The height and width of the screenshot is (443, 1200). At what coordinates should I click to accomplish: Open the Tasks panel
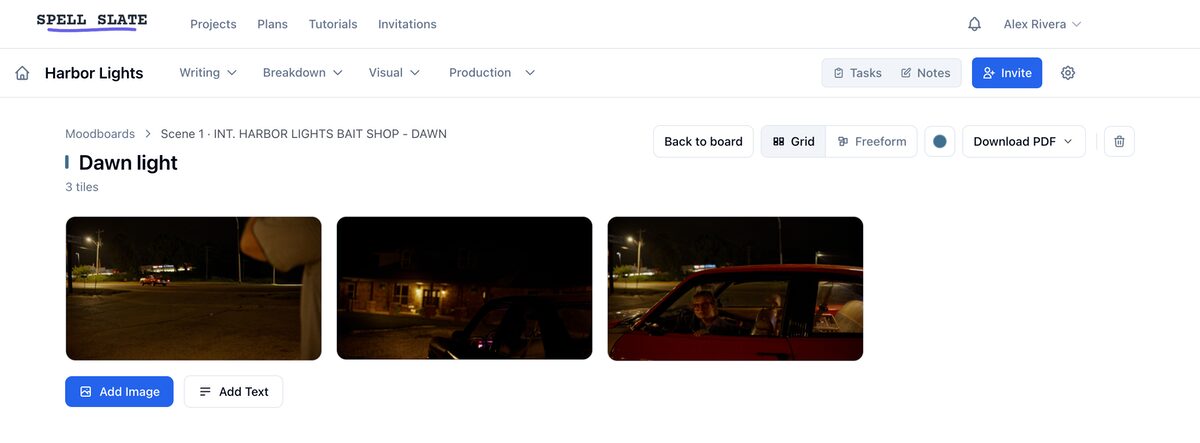coord(857,73)
